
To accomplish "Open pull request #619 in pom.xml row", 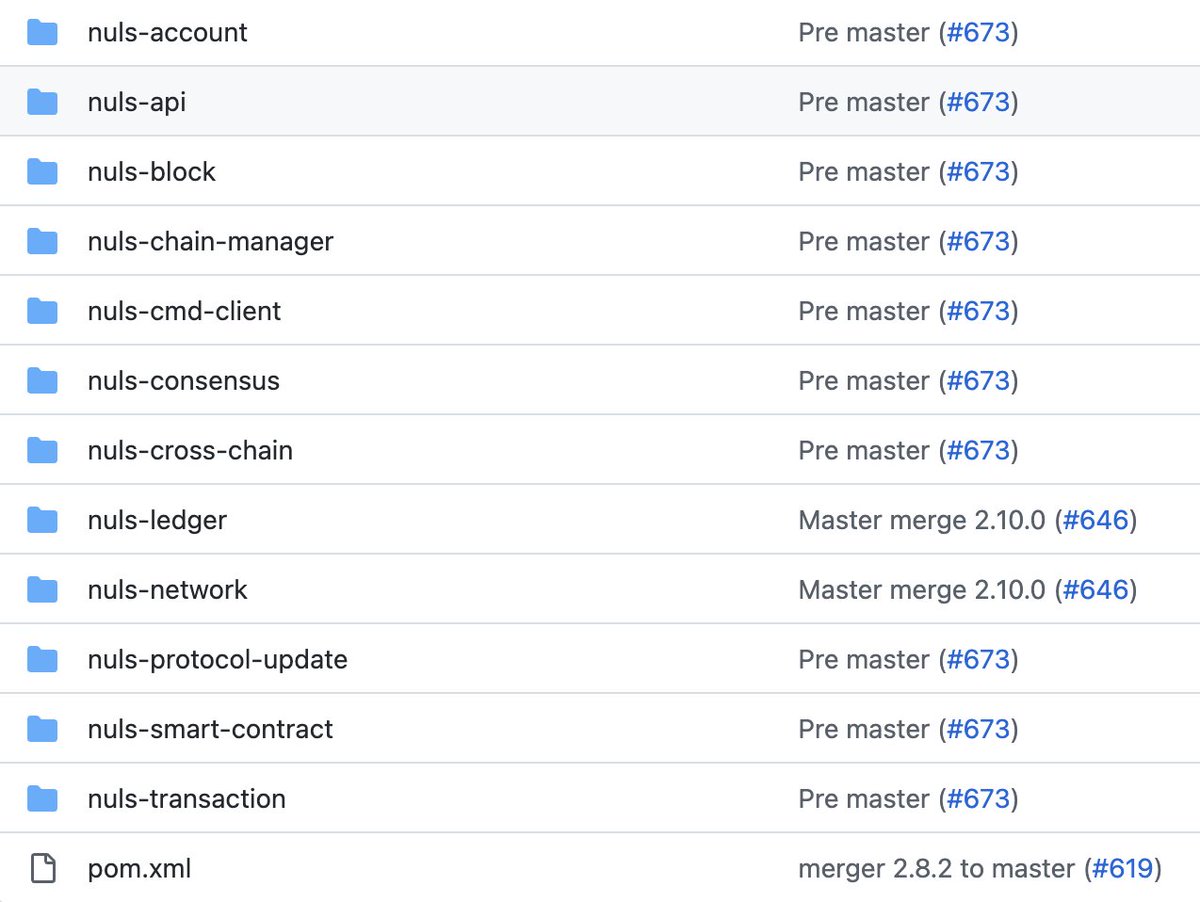I will pyautogui.click(x=1123, y=868).
